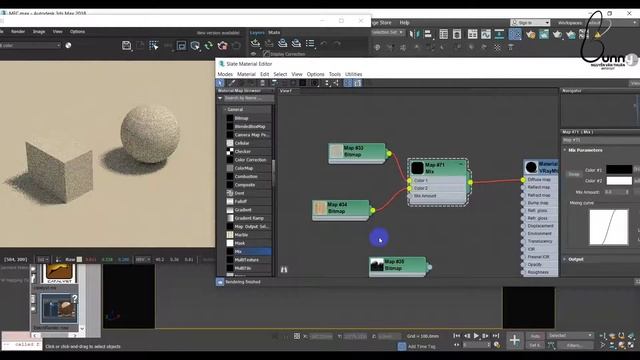Open the Image menu in frame buffer
This screenshot has height=360, width=640.
[x=39, y=31]
